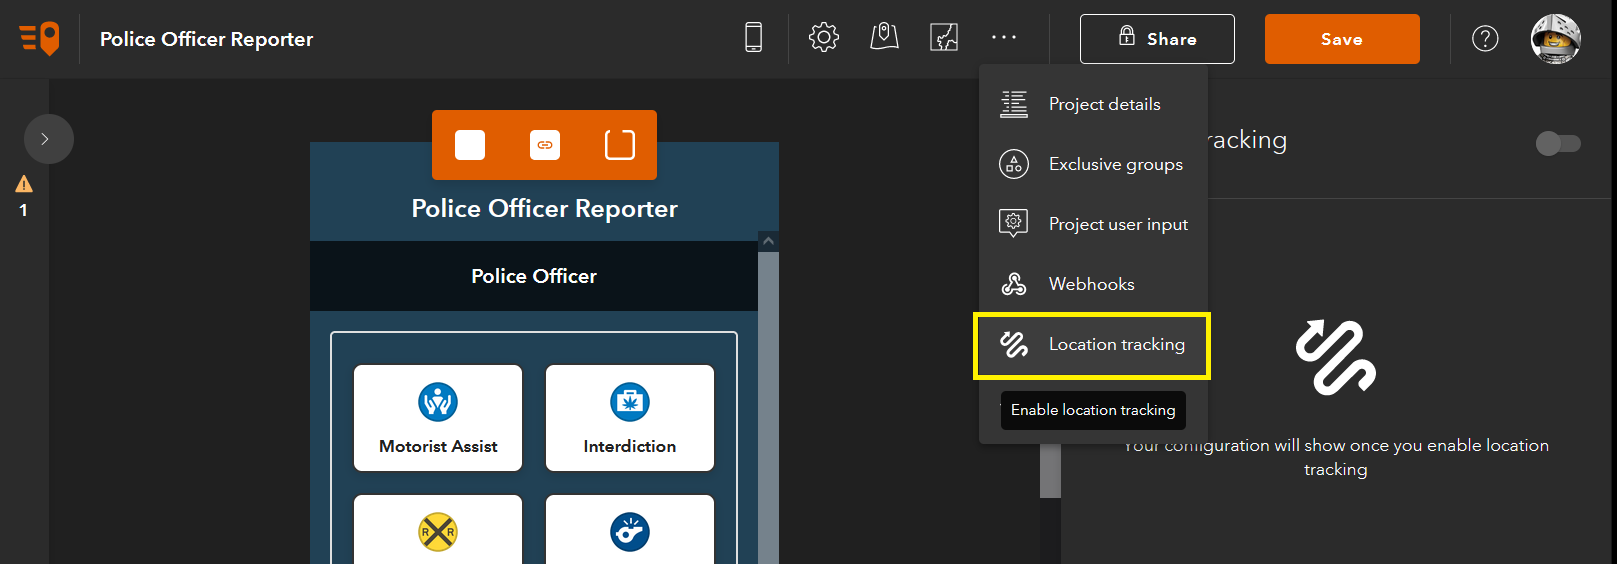Select Project user input menu item
The image size is (1617, 564).
tap(1094, 224)
